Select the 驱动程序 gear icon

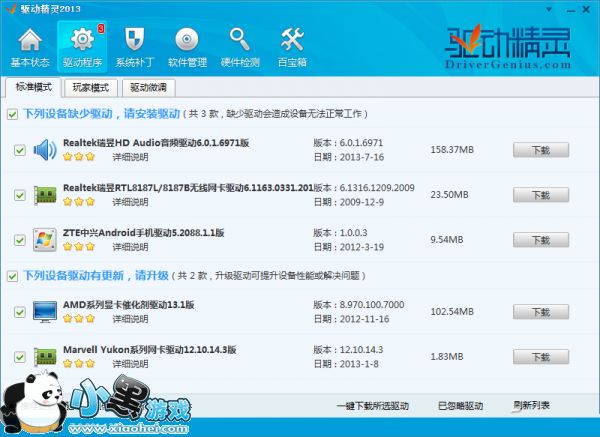tap(82, 47)
